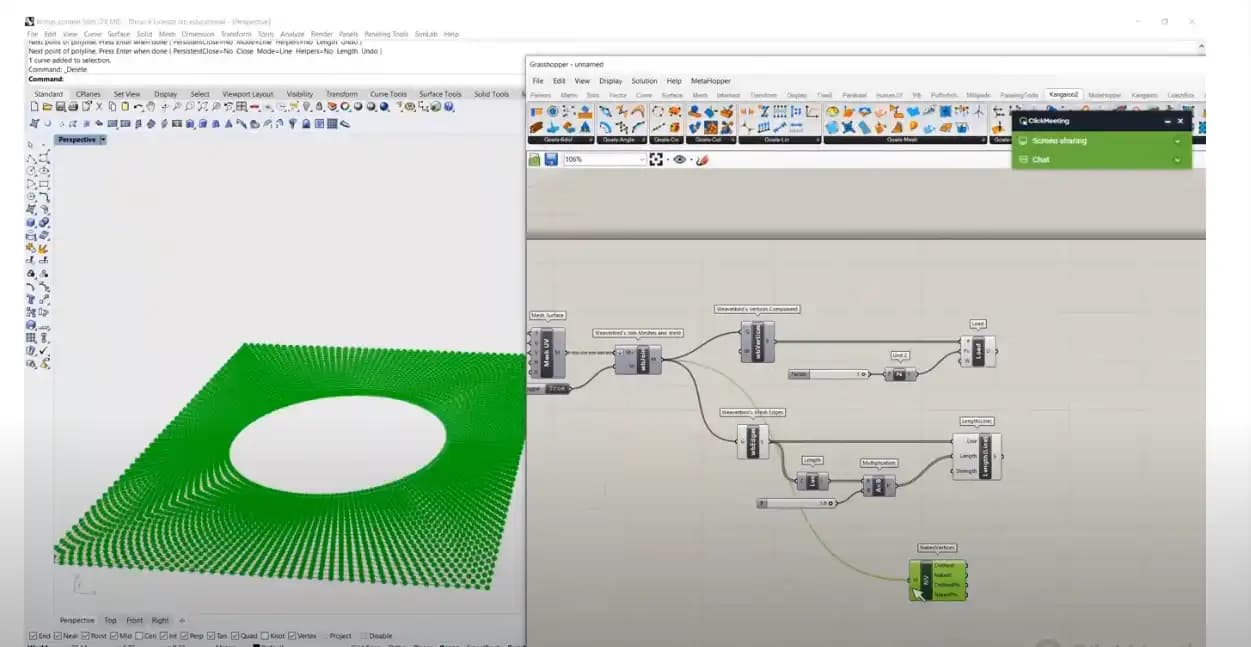Click the Open file folder icon in Rhino

point(46,106)
